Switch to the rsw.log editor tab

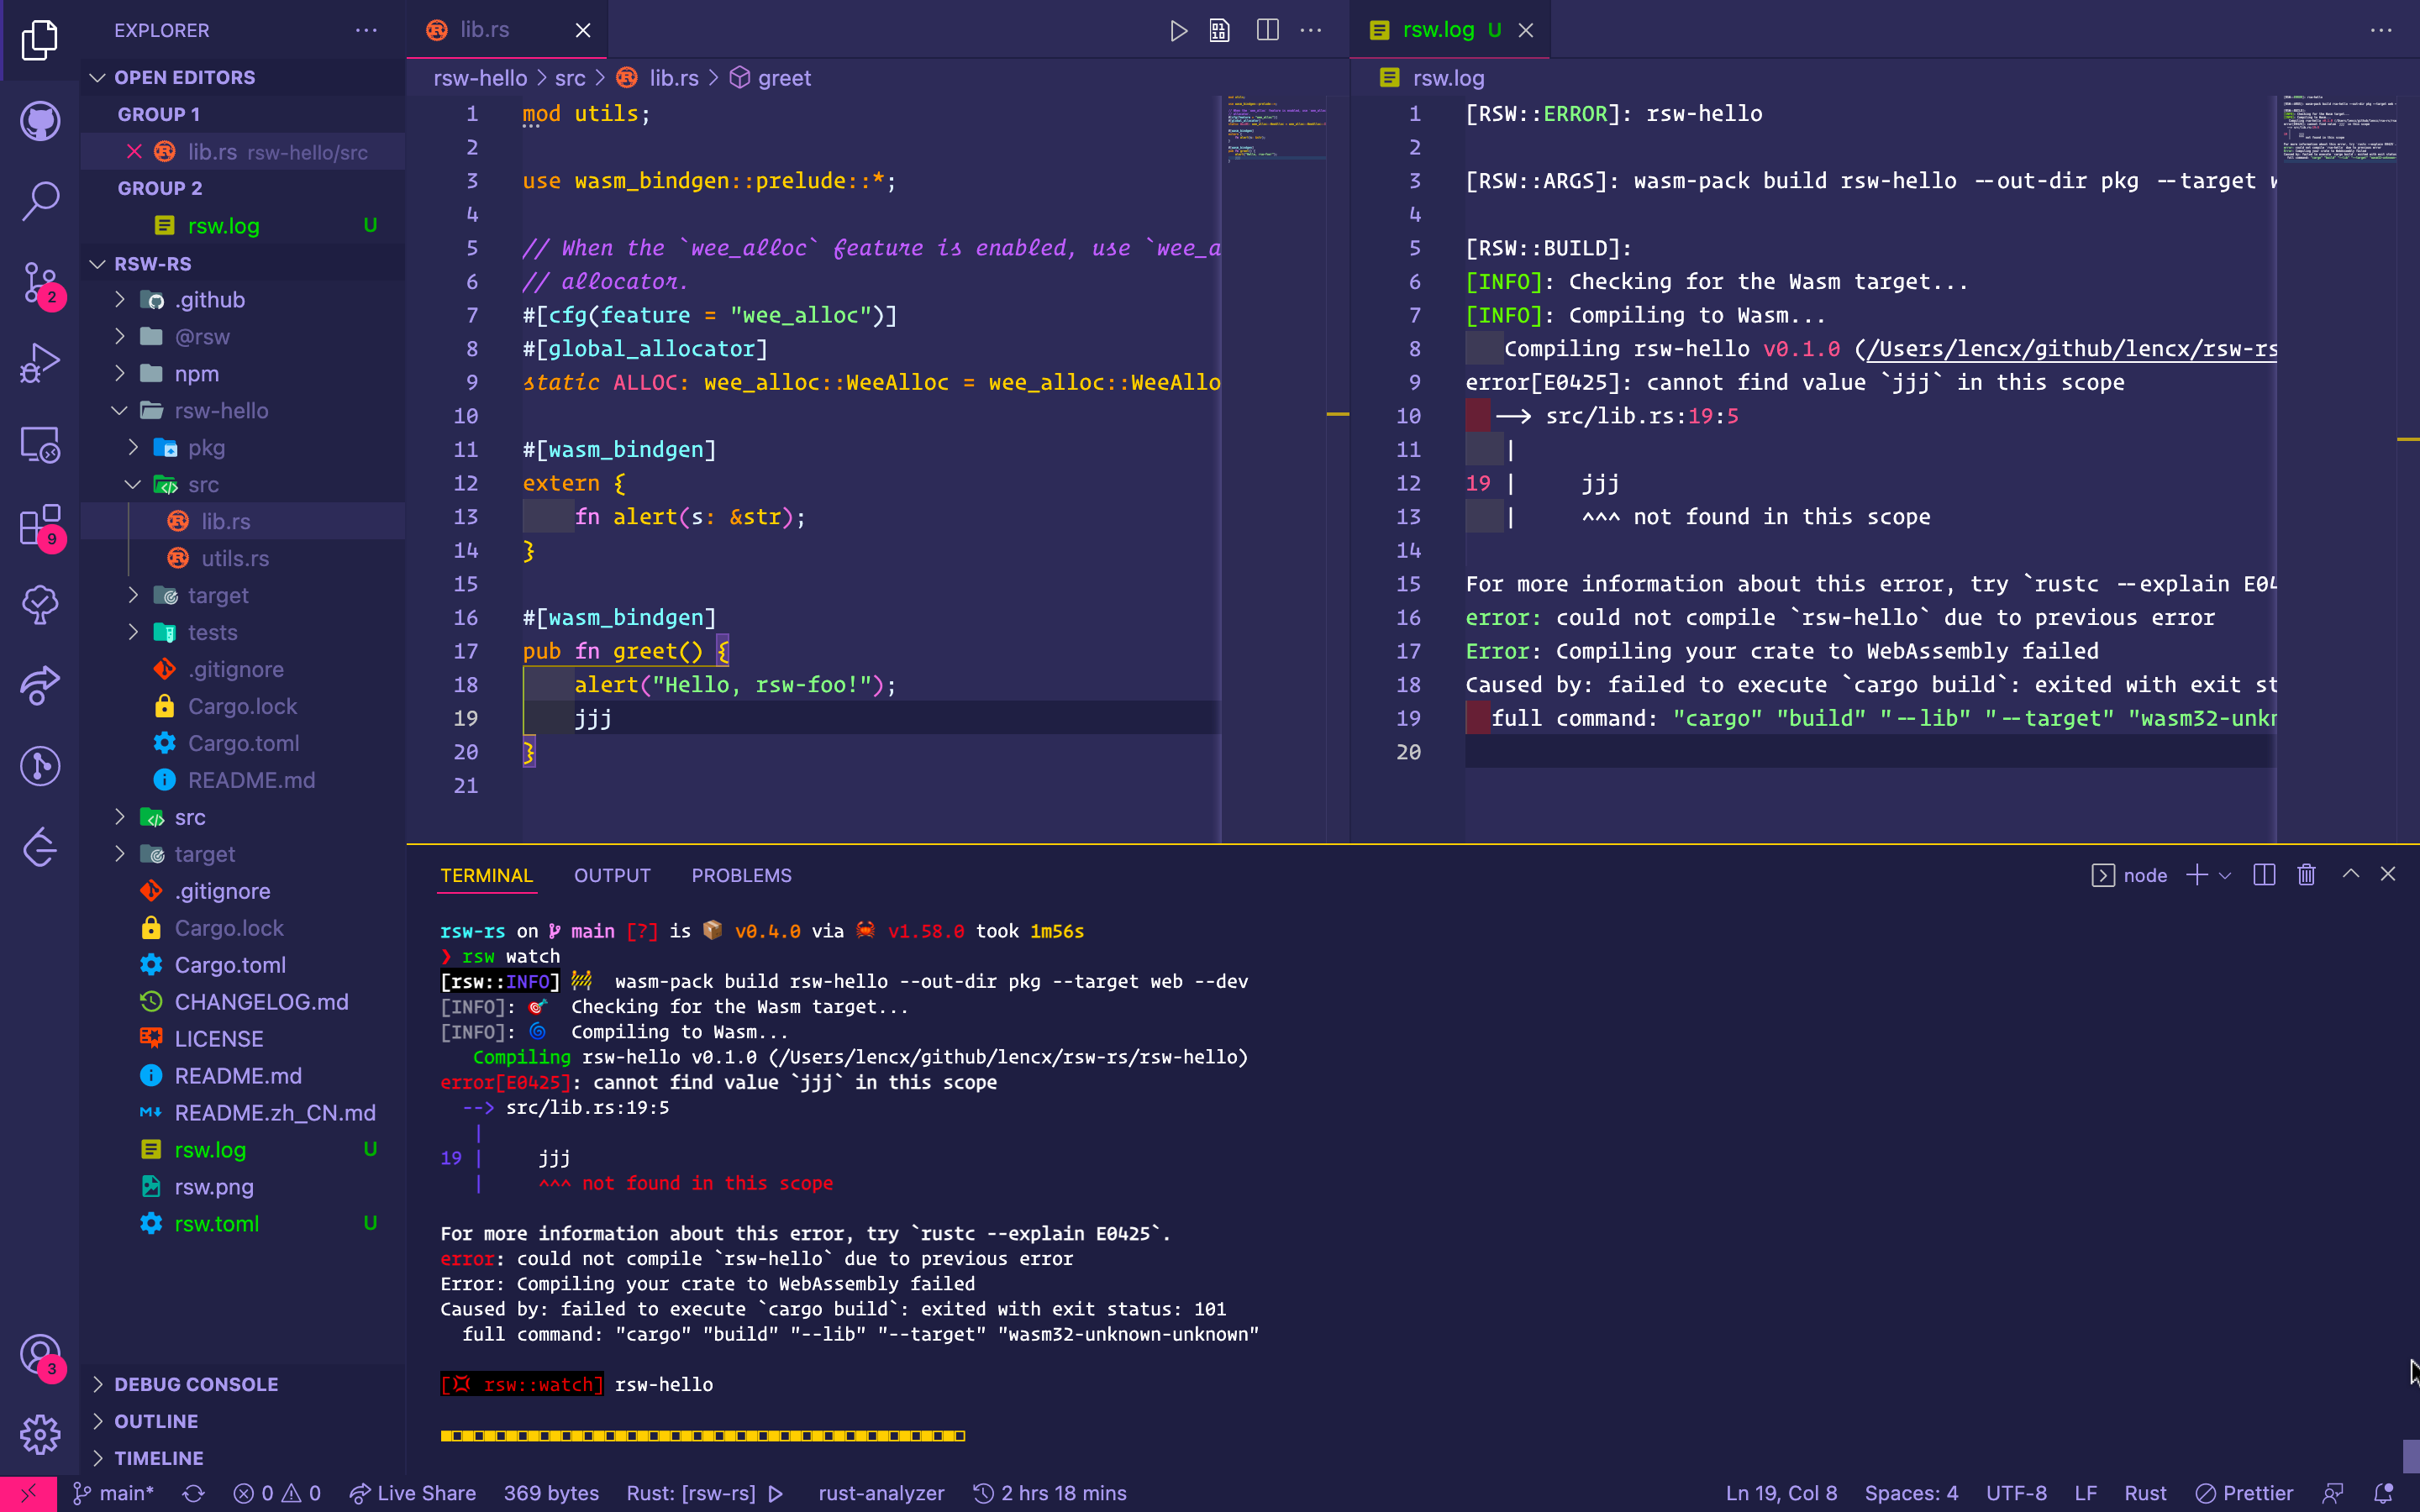pos(1440,30)
